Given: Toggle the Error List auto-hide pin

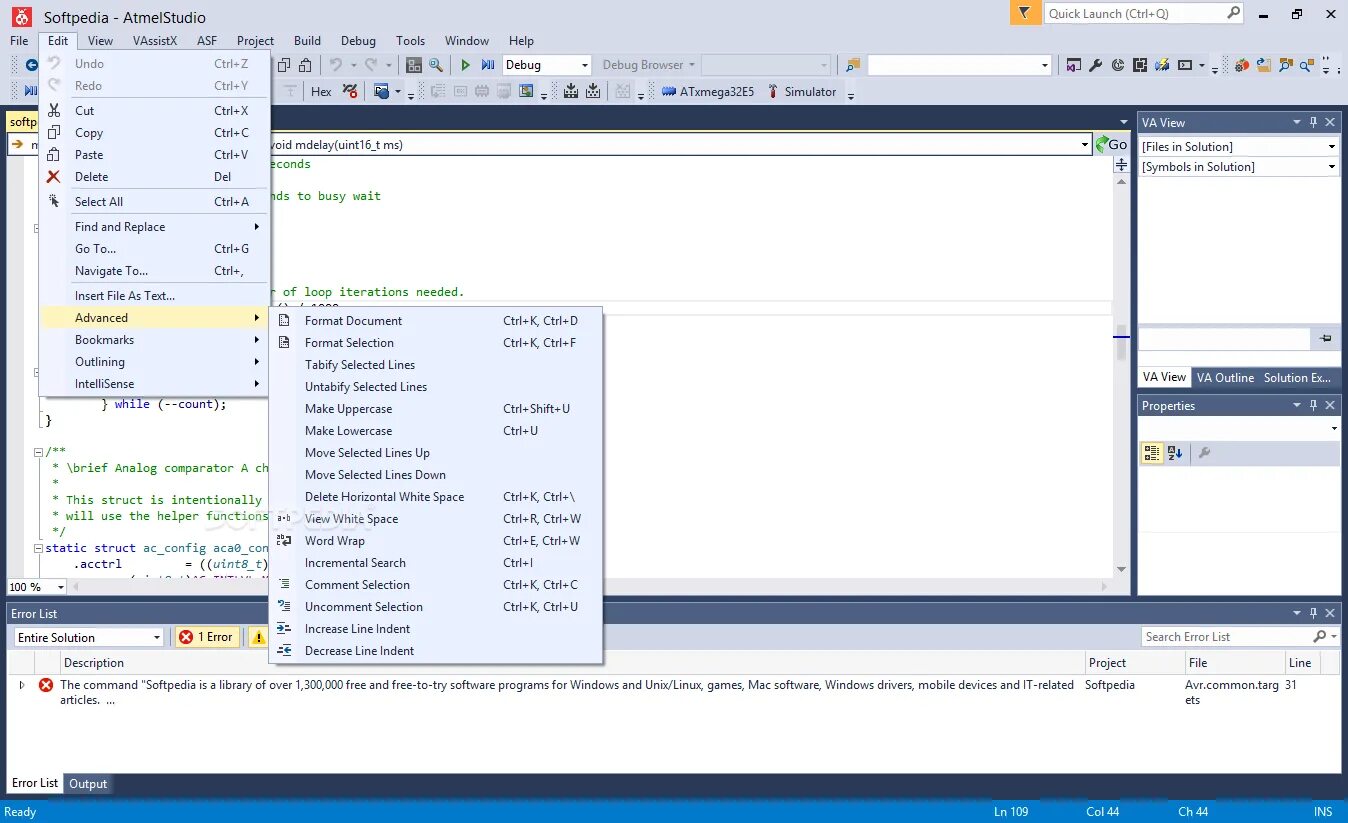Looking at the screenshot, I should click(x=1313, y=613).
